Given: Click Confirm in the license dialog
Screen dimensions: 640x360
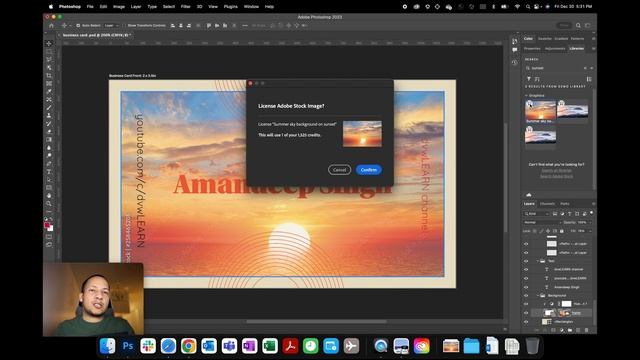Looking at the screenshot, I should coord(369,170).
